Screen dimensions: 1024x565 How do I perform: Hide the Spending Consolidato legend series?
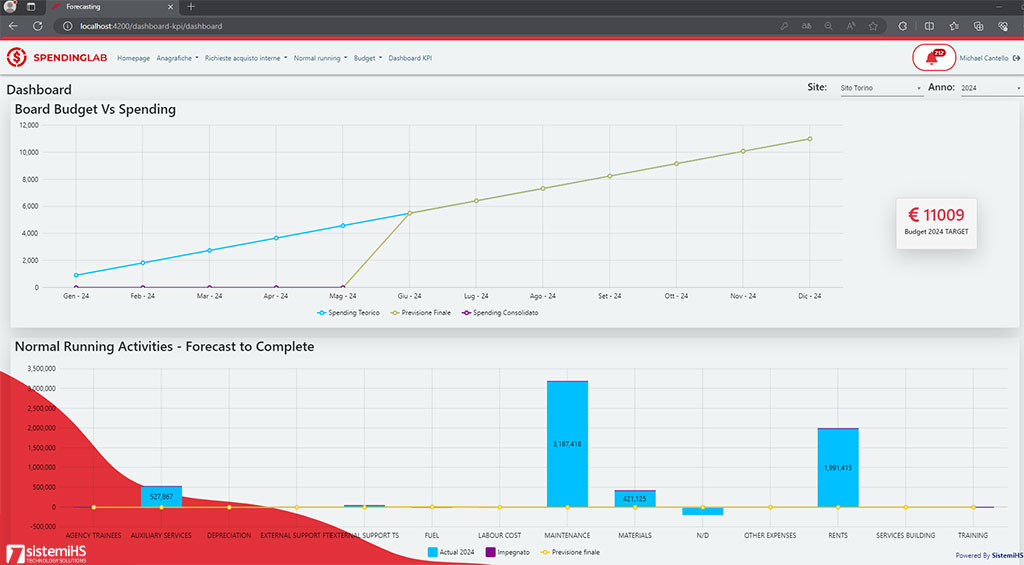click(500, 313)
